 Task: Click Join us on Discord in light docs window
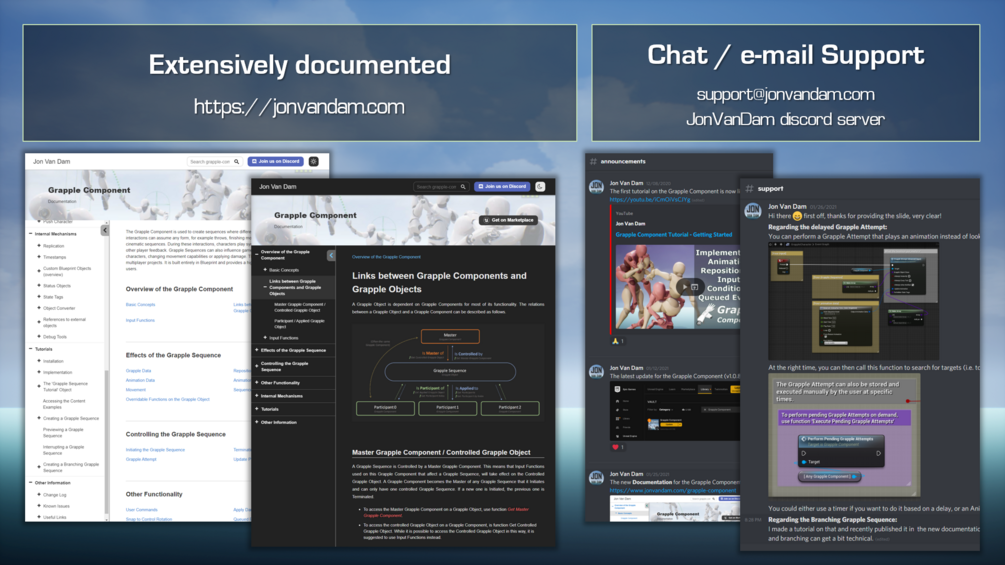pyautogui.click(x=276, y=161)
